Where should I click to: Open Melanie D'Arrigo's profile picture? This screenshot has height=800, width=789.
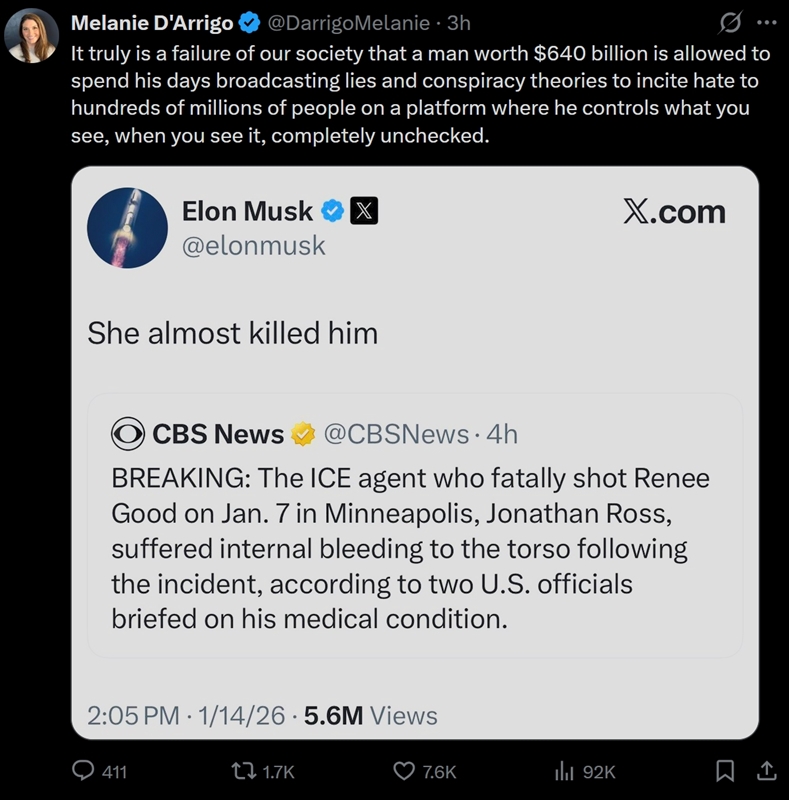31,35
